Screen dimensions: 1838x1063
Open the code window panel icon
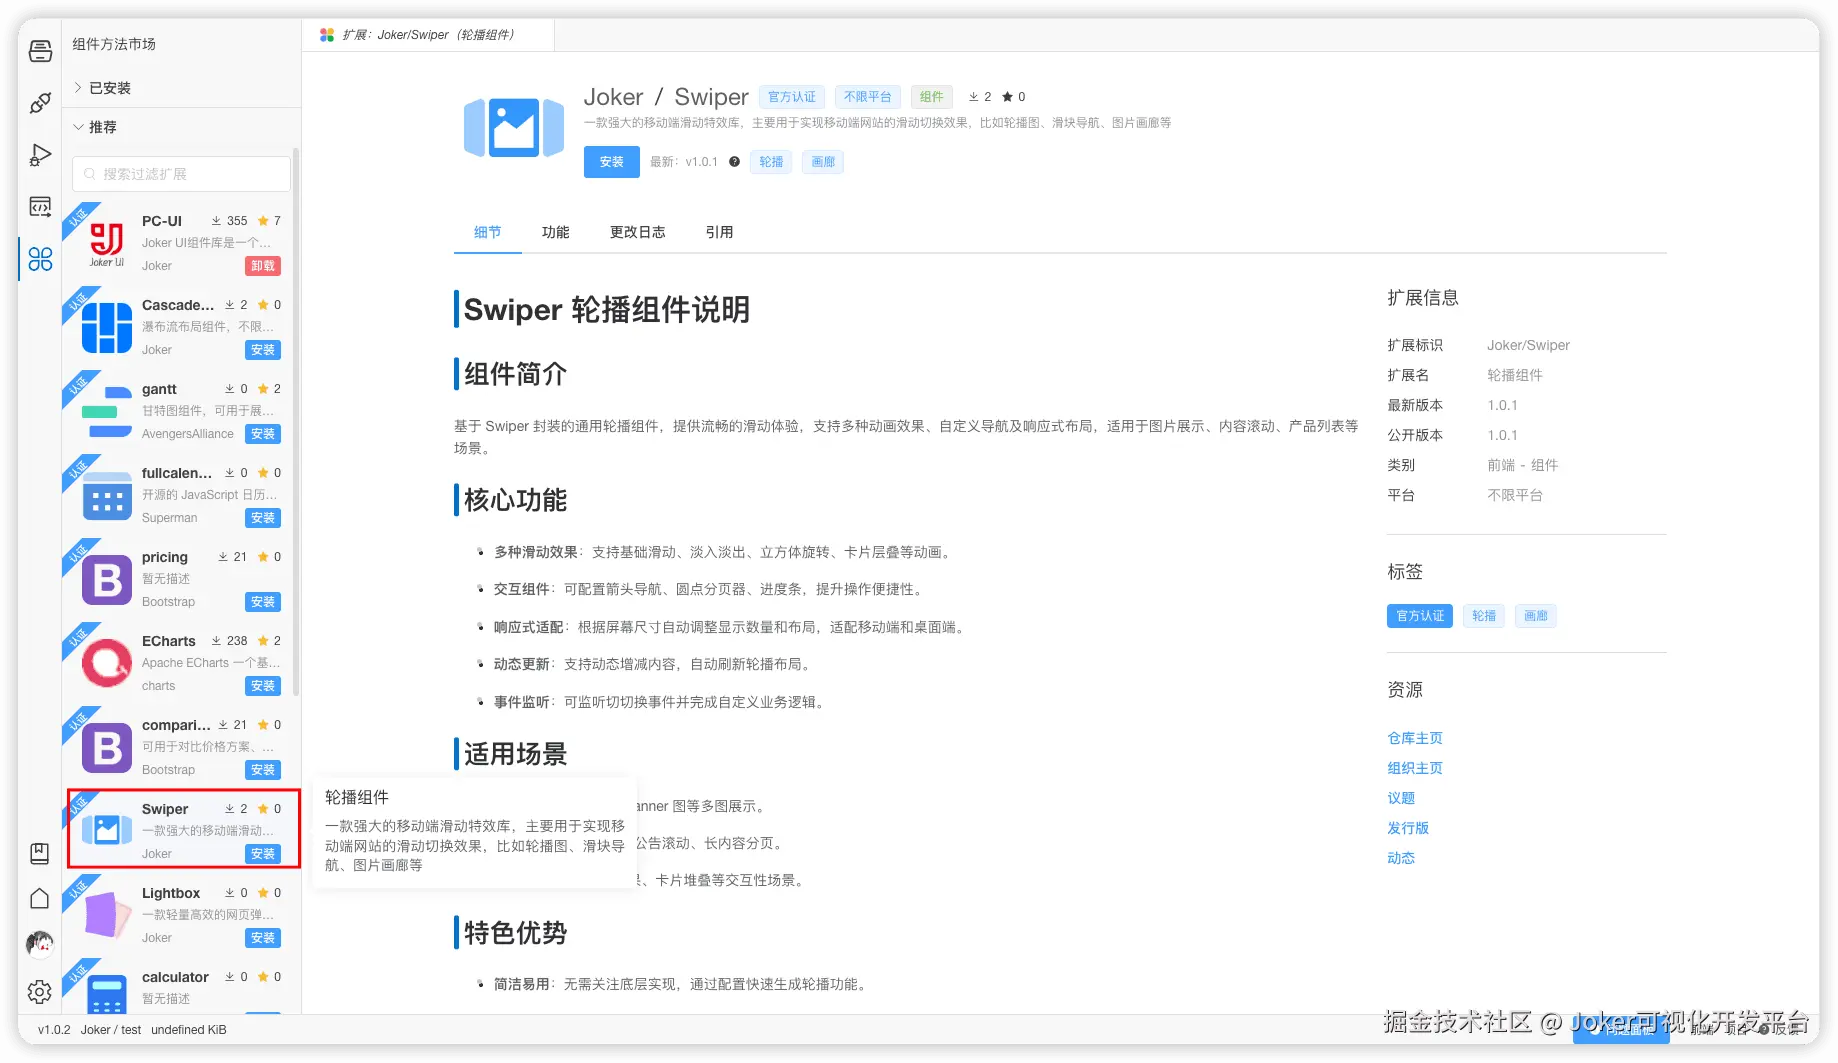click(x=40, y=207)
